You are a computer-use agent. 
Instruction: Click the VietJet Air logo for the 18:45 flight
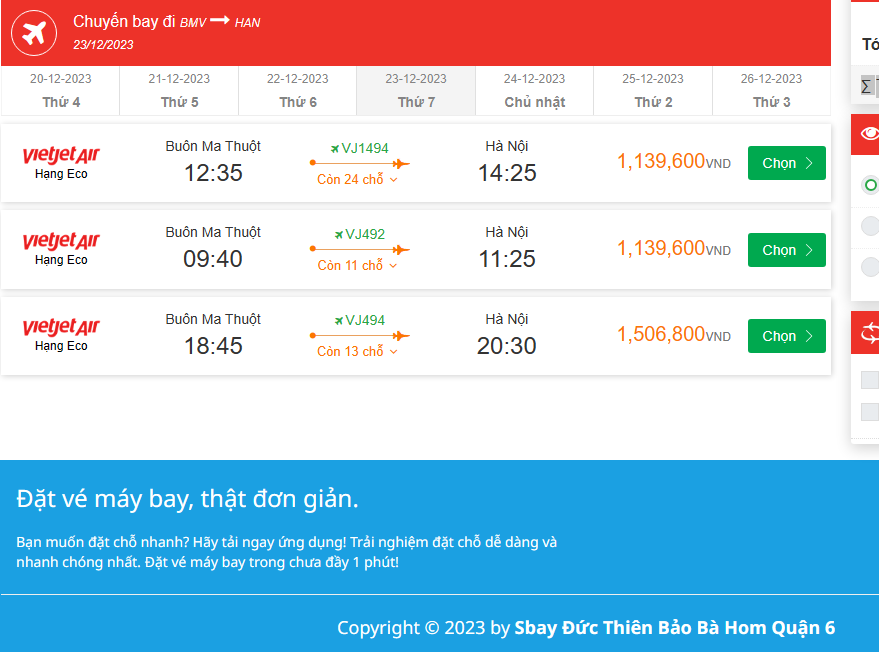coord(61,327)
